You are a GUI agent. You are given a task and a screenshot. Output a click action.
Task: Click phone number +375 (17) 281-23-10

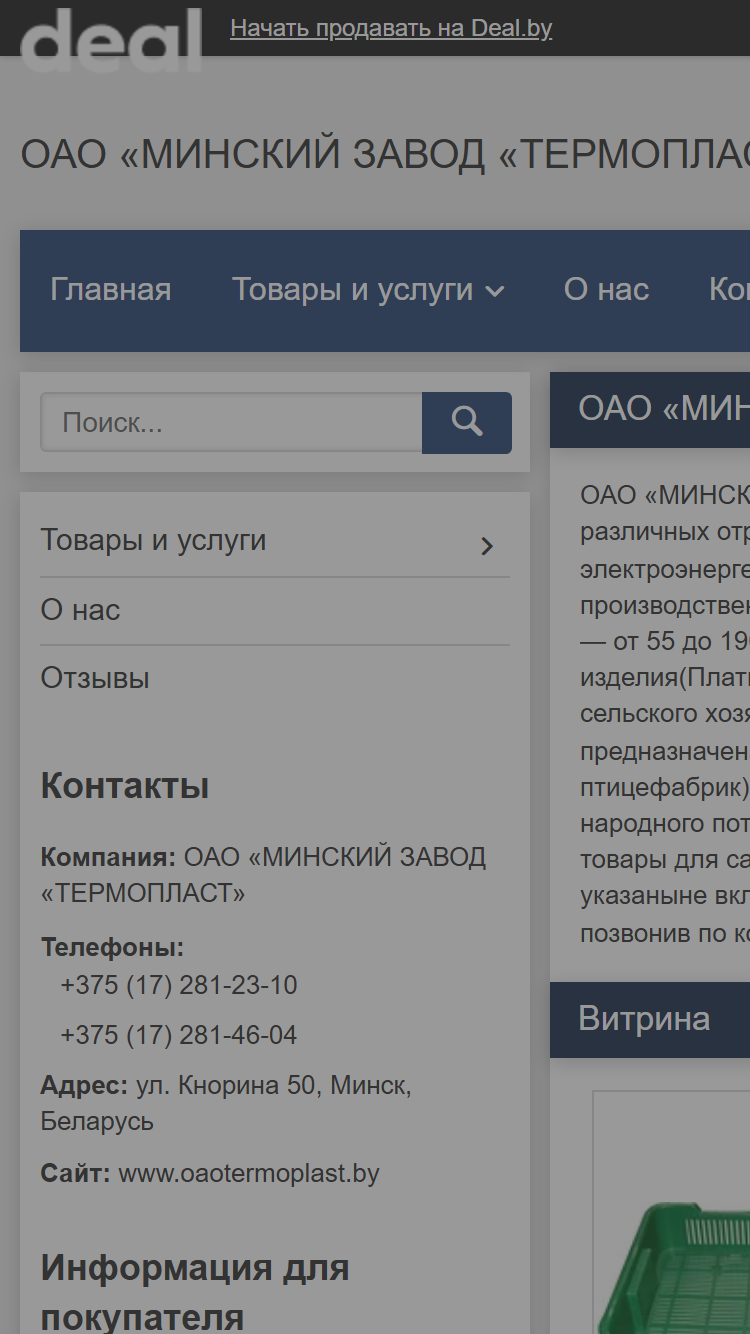[x=179, y=985]
